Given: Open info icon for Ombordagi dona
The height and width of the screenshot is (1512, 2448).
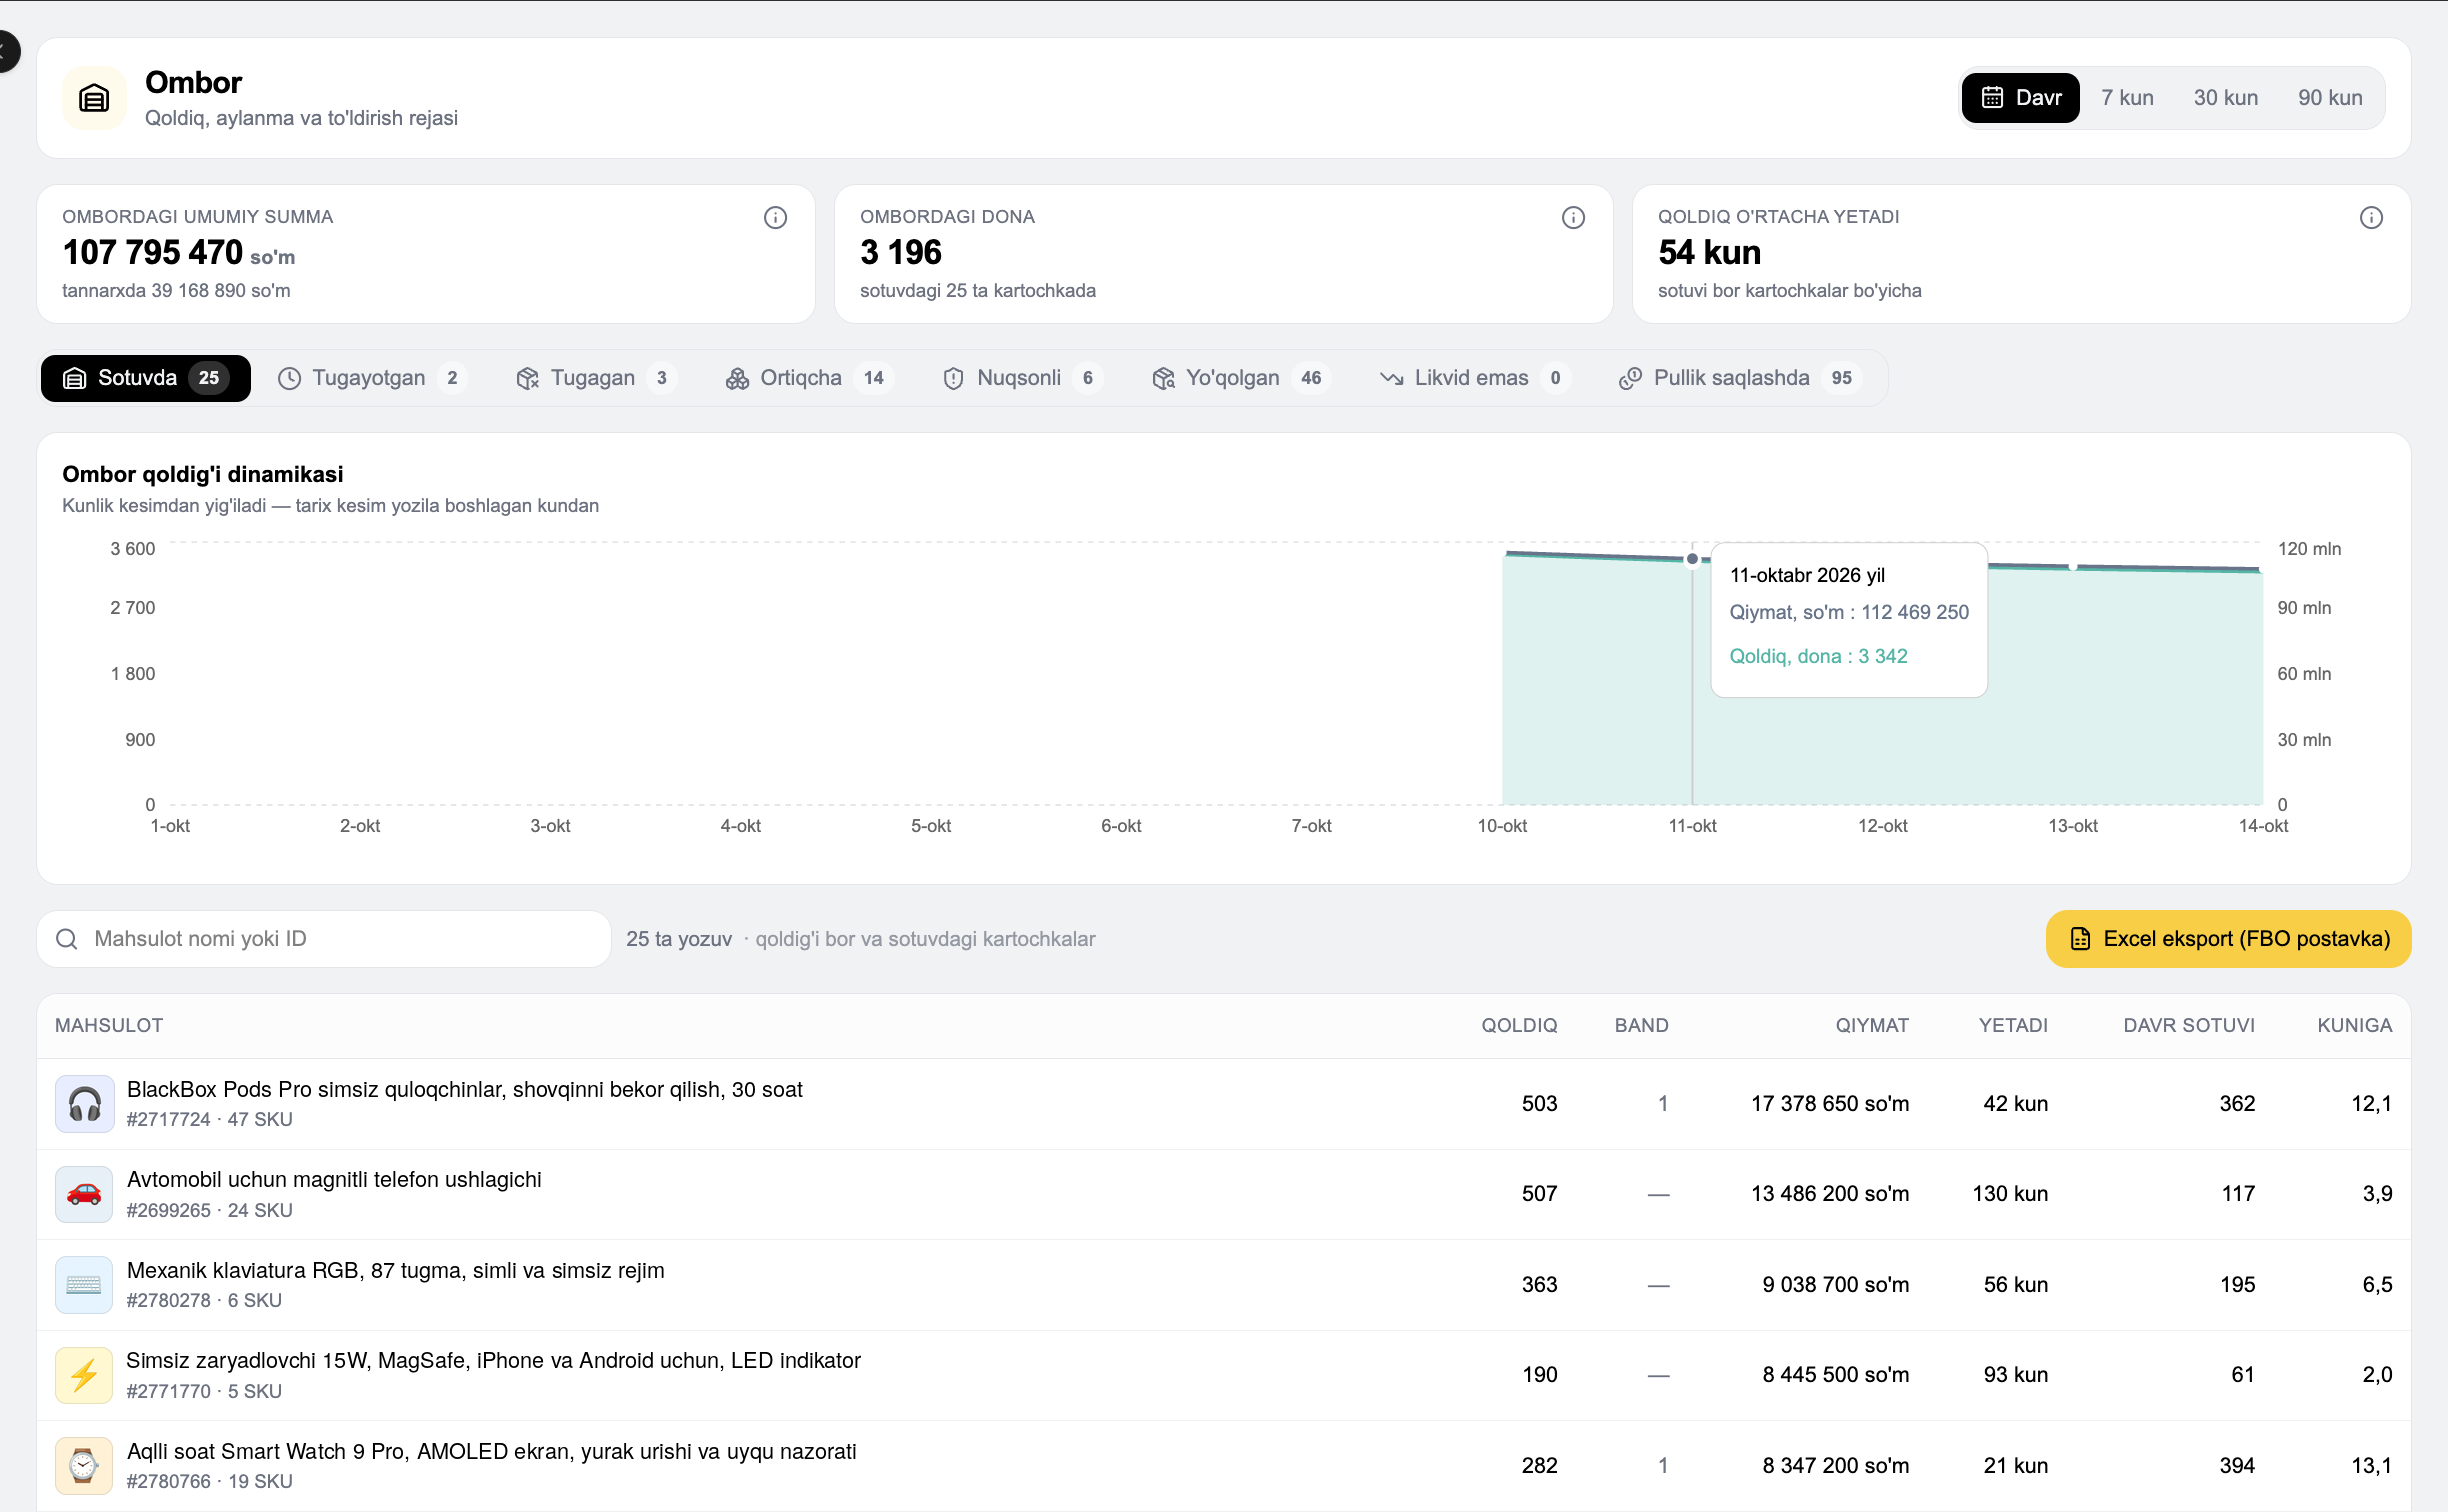Looking at the screenshot, I should tap(1573, 218).
